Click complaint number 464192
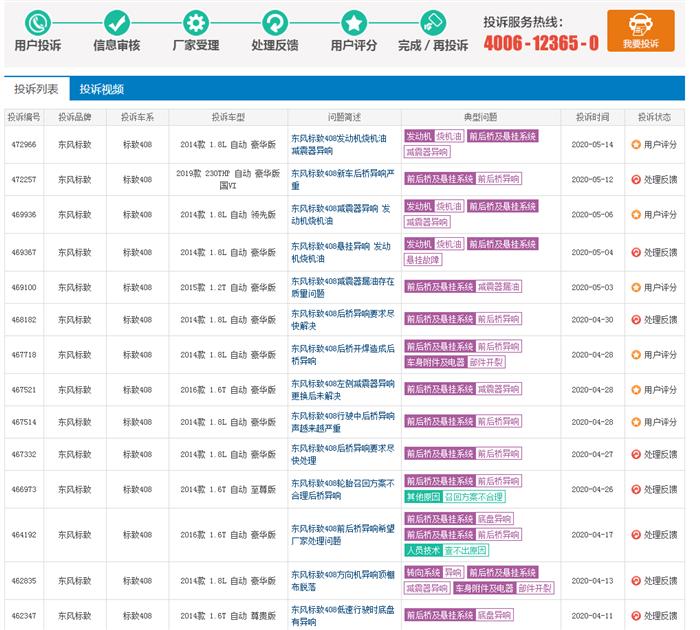Image resolution: width=700 pixels, height=630 pixels. pyautogui.click(x=24, y=535)
